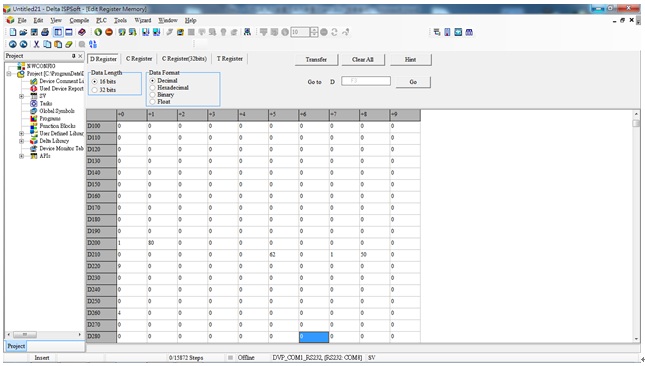Click the Transfer button
Screen dimensions: 645x366
point(316,60)
